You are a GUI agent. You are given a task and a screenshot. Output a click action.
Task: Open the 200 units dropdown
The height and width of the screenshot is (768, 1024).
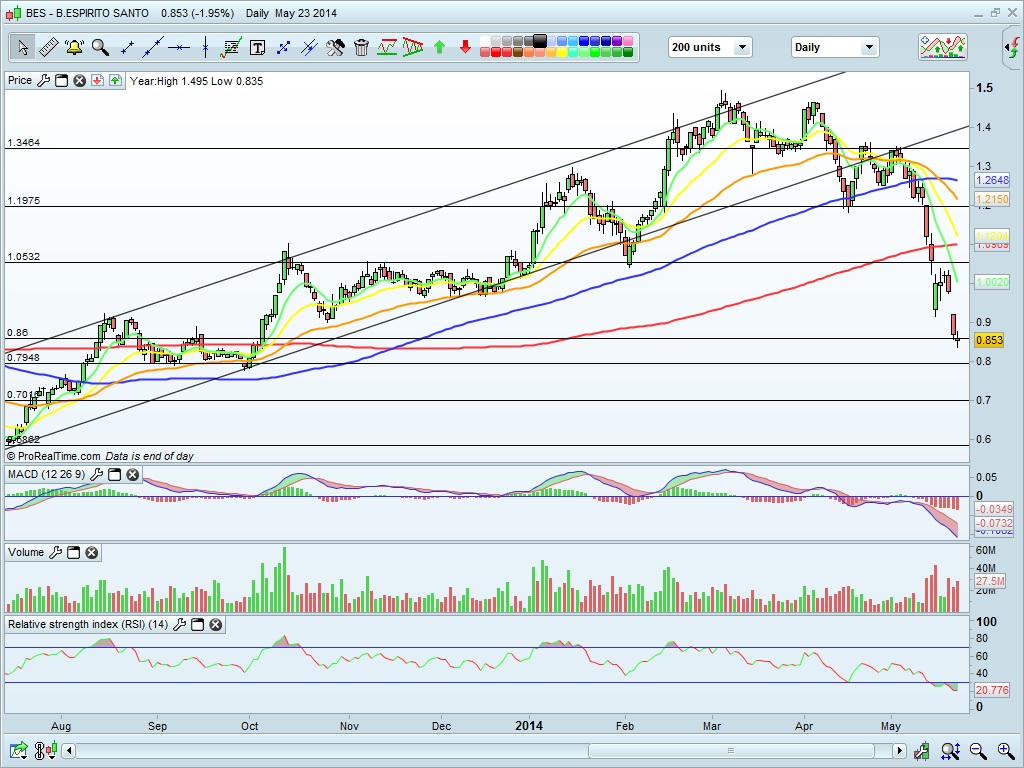click(710, 47)
